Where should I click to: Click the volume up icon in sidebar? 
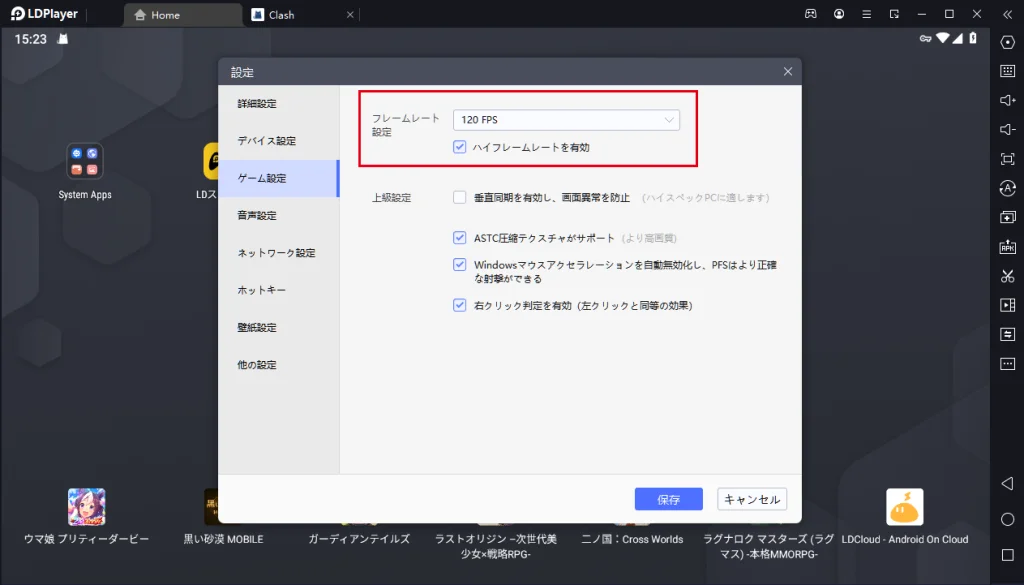tap(1008, 100)
